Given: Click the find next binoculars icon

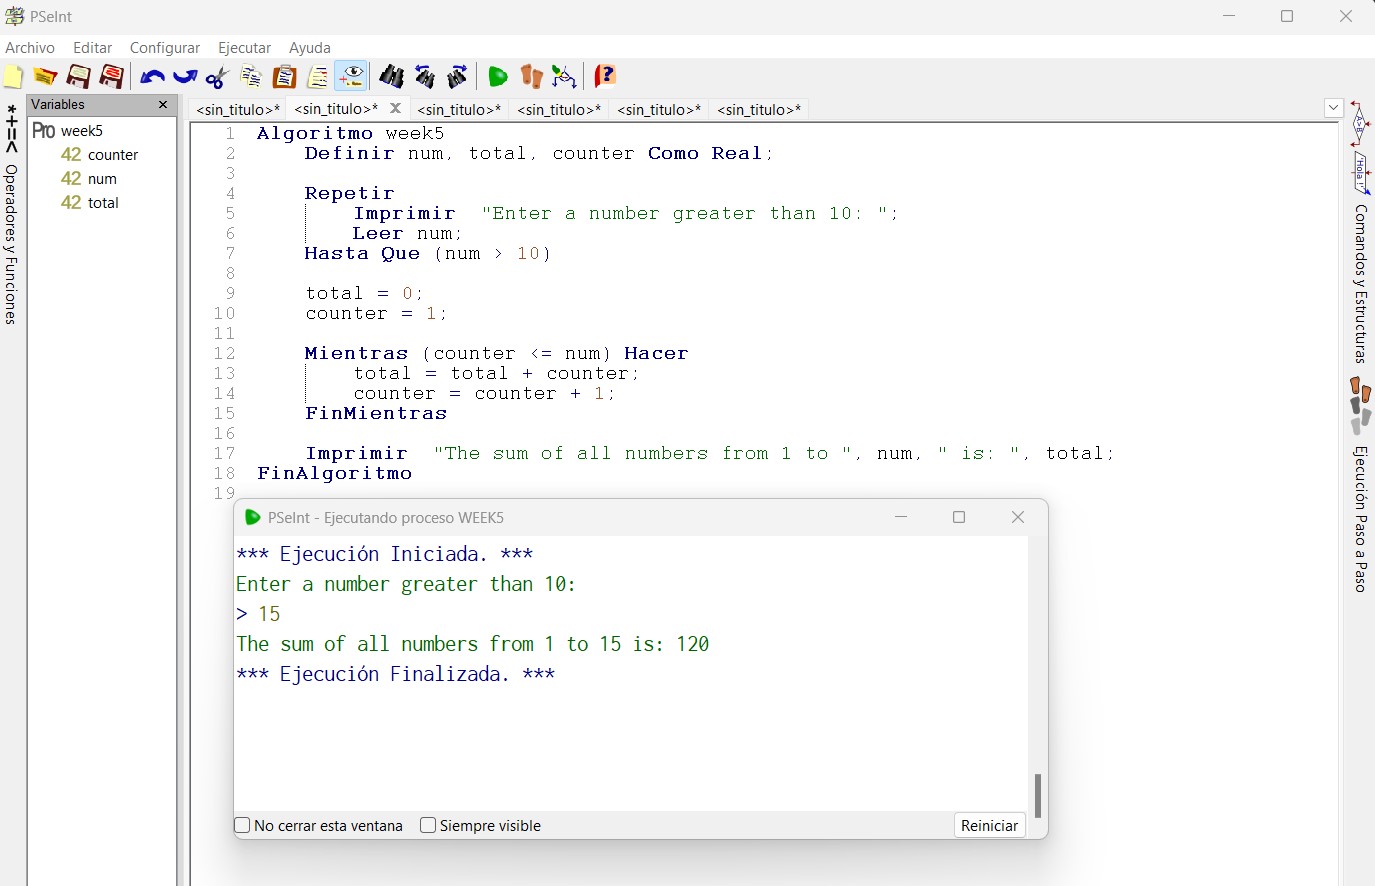Looking at the screenshot, I should (458, 77).
